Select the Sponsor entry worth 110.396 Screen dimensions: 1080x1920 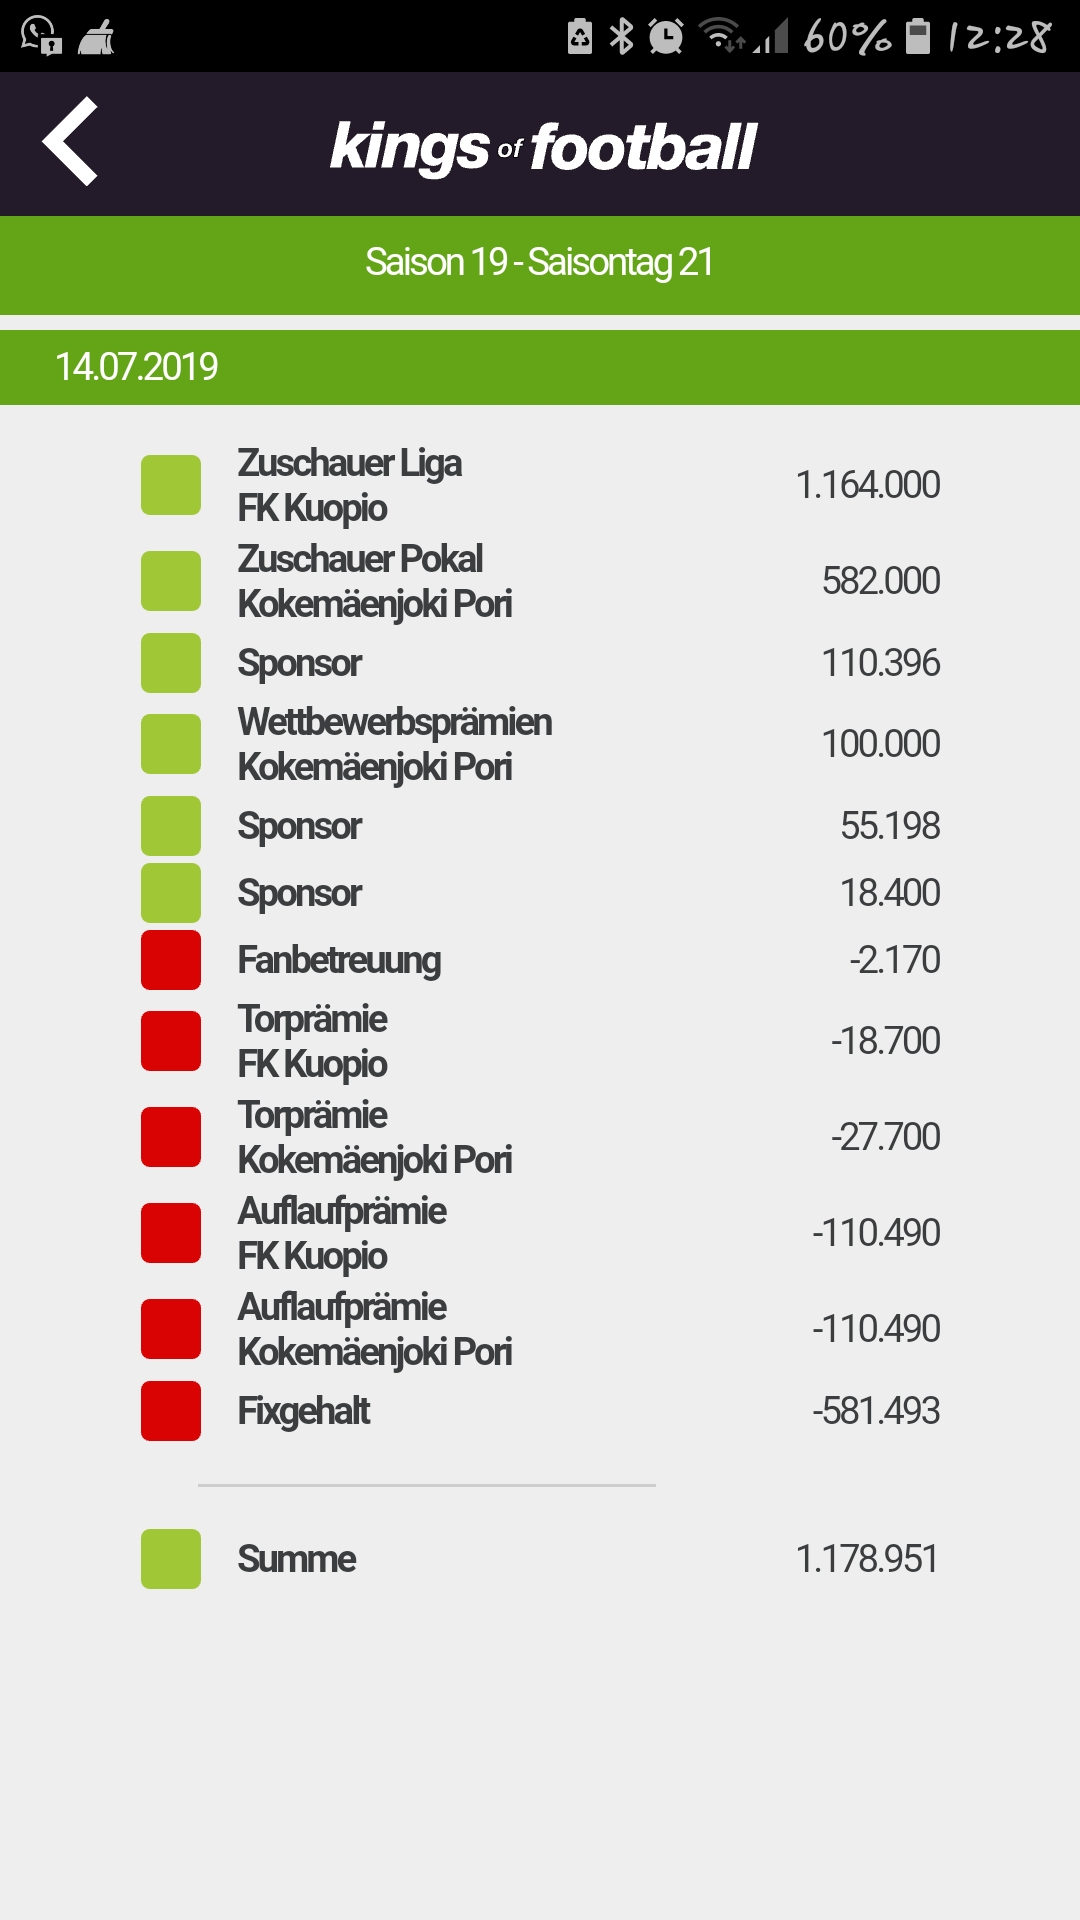(x=540, y=663)
